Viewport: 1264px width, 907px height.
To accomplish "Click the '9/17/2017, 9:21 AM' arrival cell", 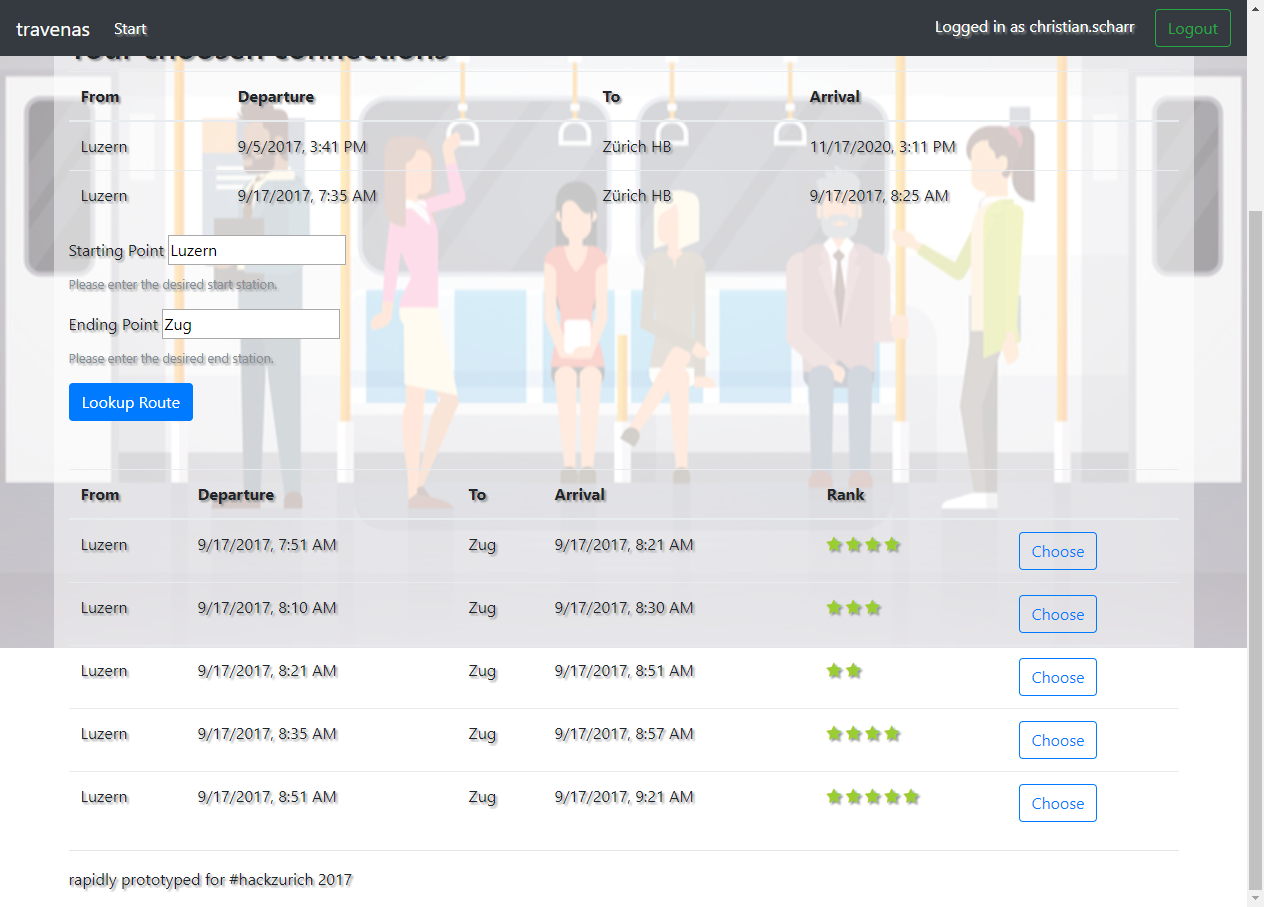I will tap(624, 797).
